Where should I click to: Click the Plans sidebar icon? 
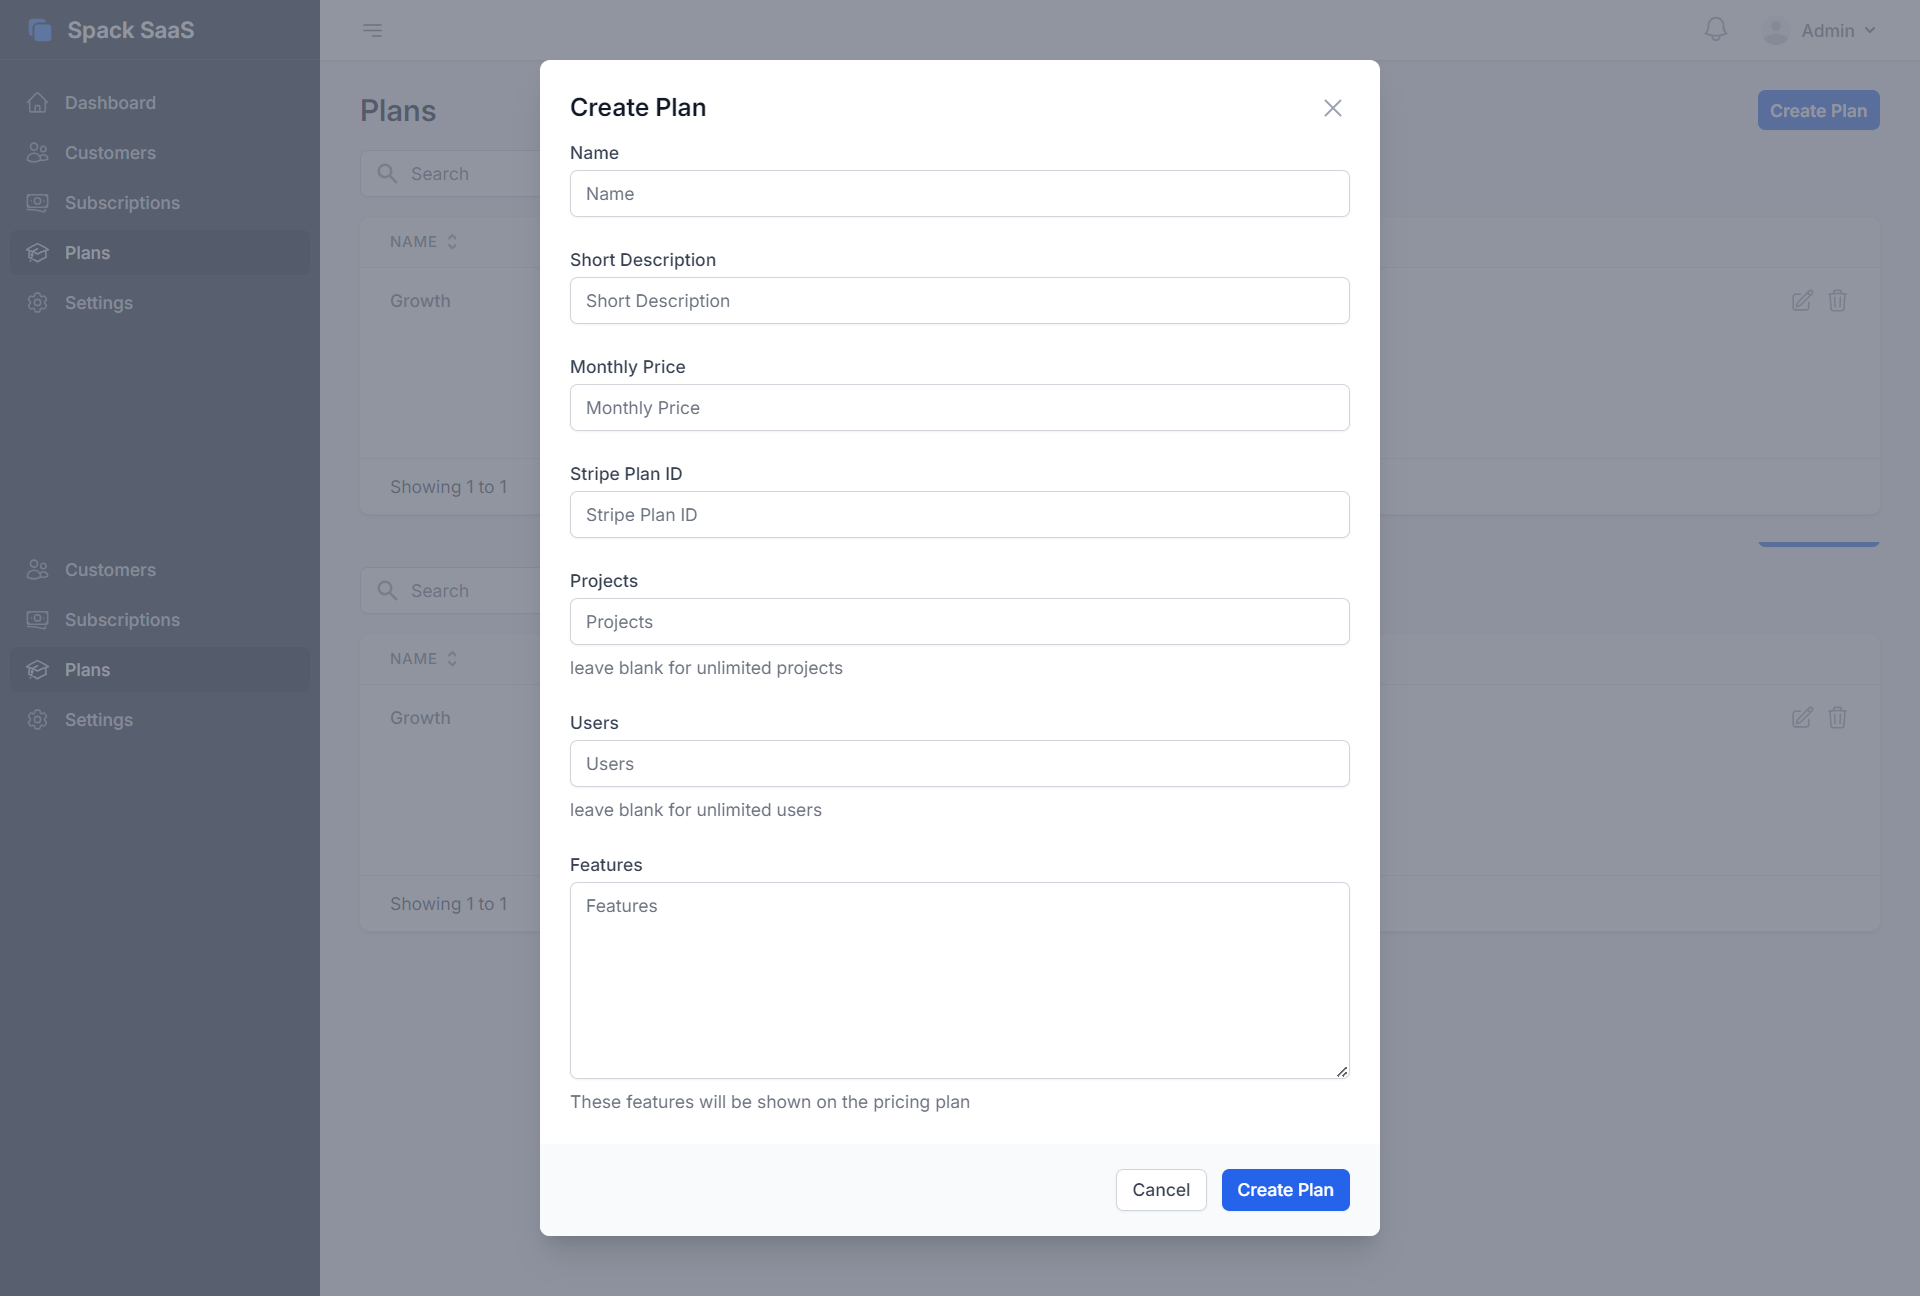38,250
